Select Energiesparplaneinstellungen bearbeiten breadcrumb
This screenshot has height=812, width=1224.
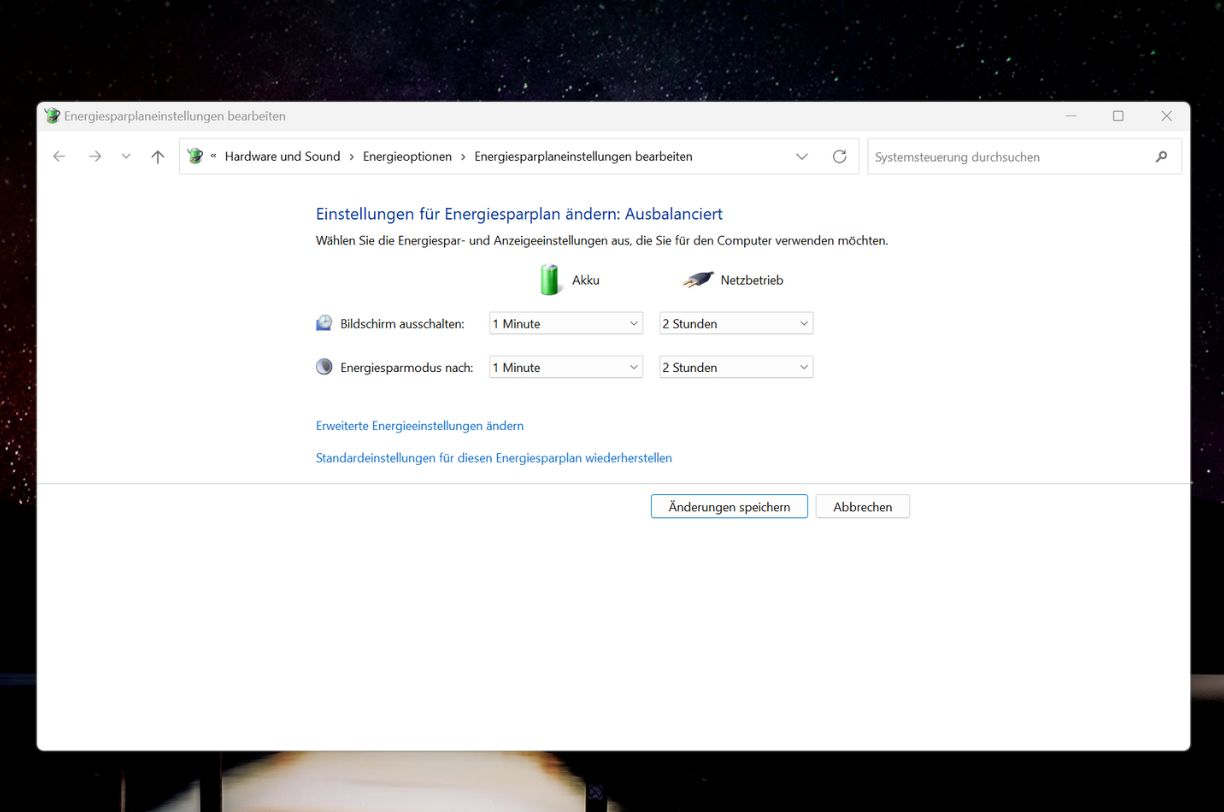pos(583,157)
